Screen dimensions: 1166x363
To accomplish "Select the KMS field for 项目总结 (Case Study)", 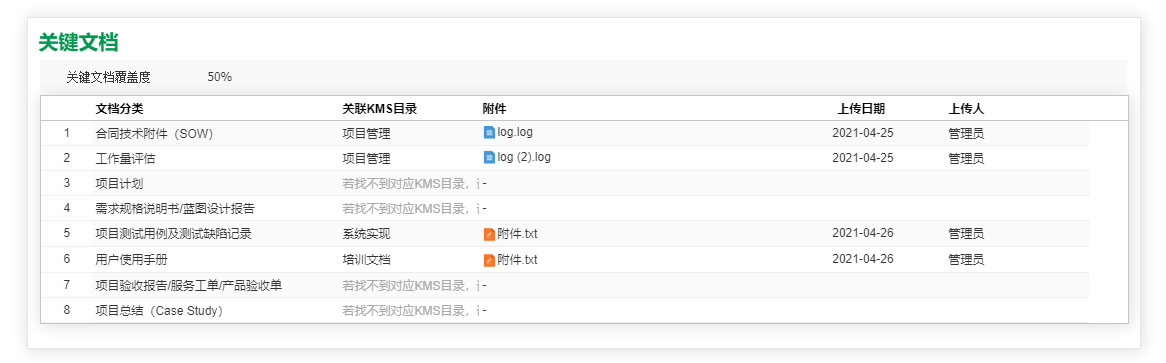I will 410,311.
